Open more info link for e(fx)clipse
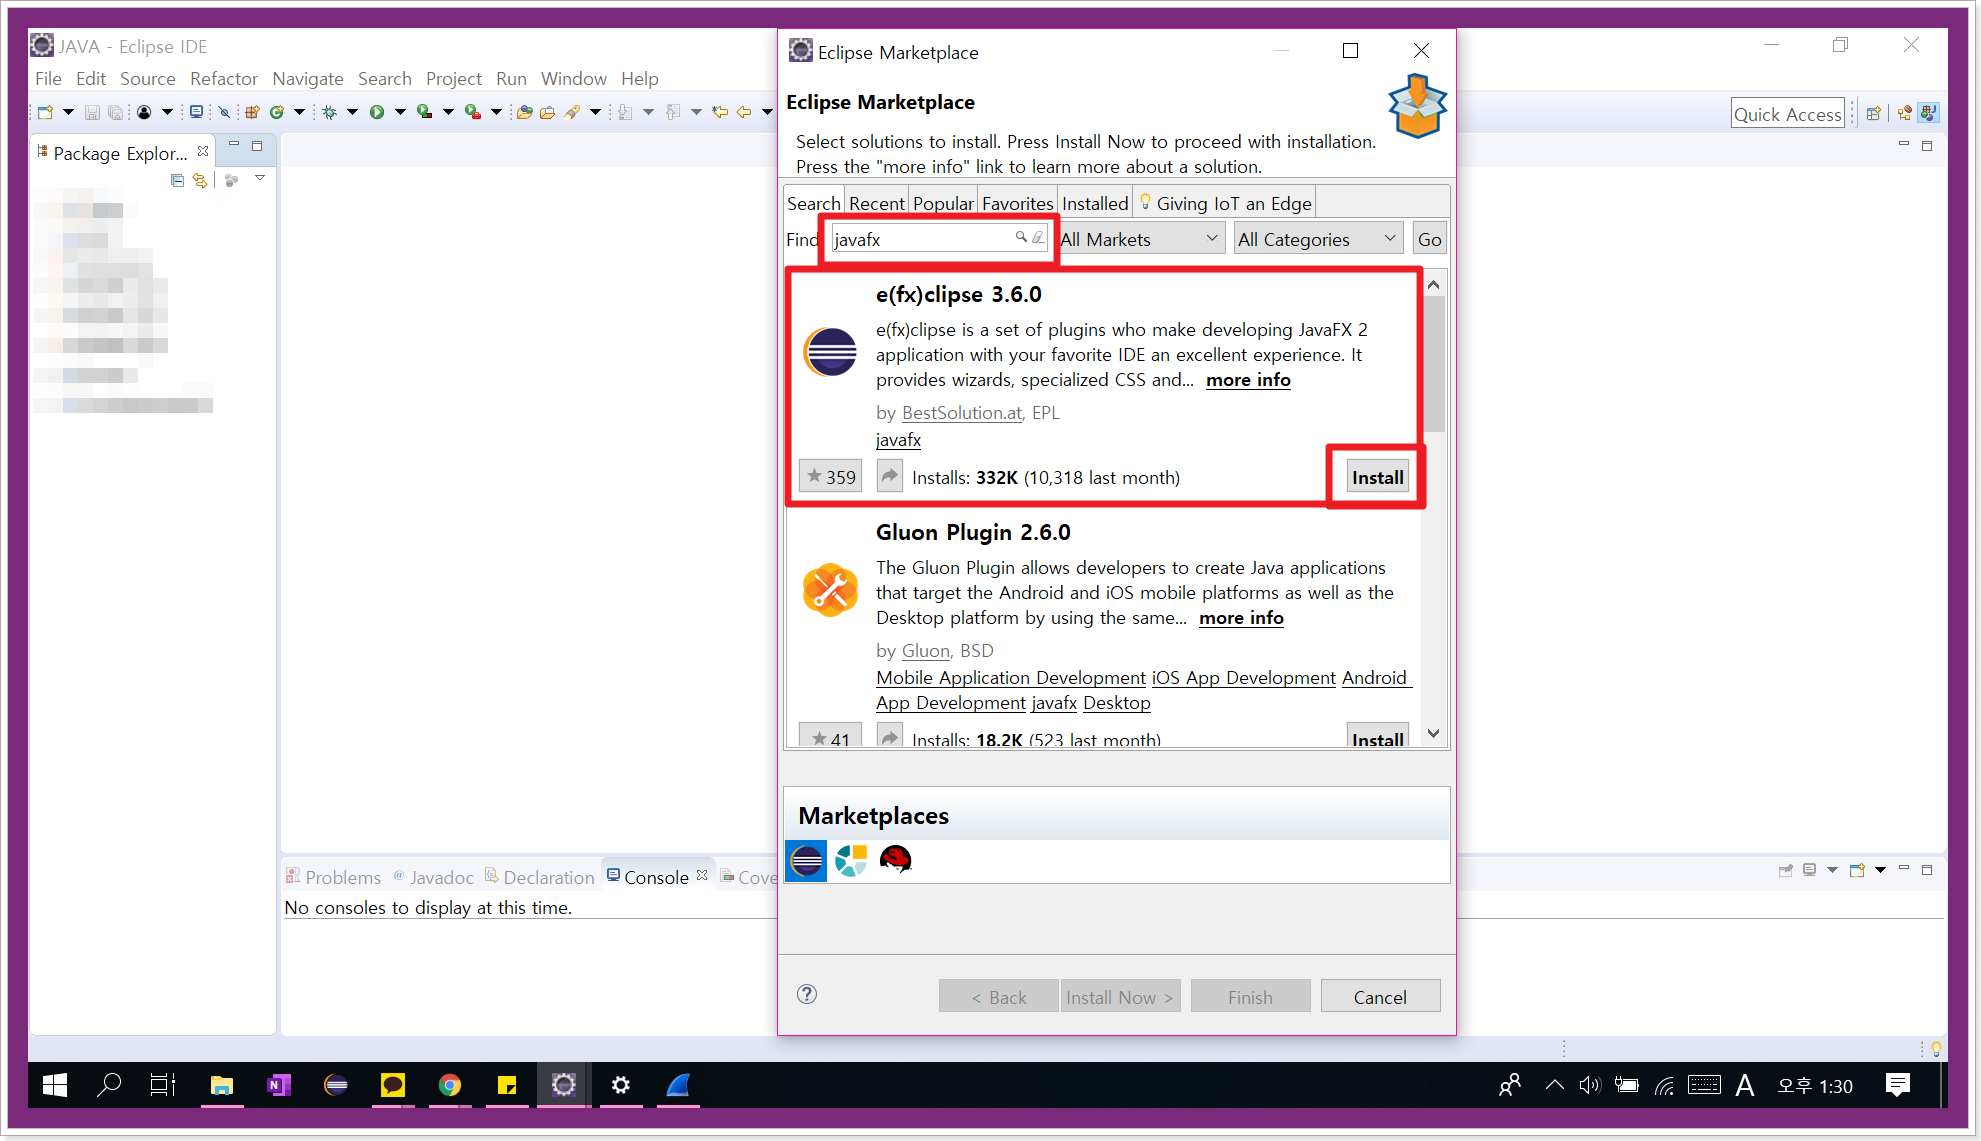This screenshot has height=1141, width=1981. tap(1248, 380)
